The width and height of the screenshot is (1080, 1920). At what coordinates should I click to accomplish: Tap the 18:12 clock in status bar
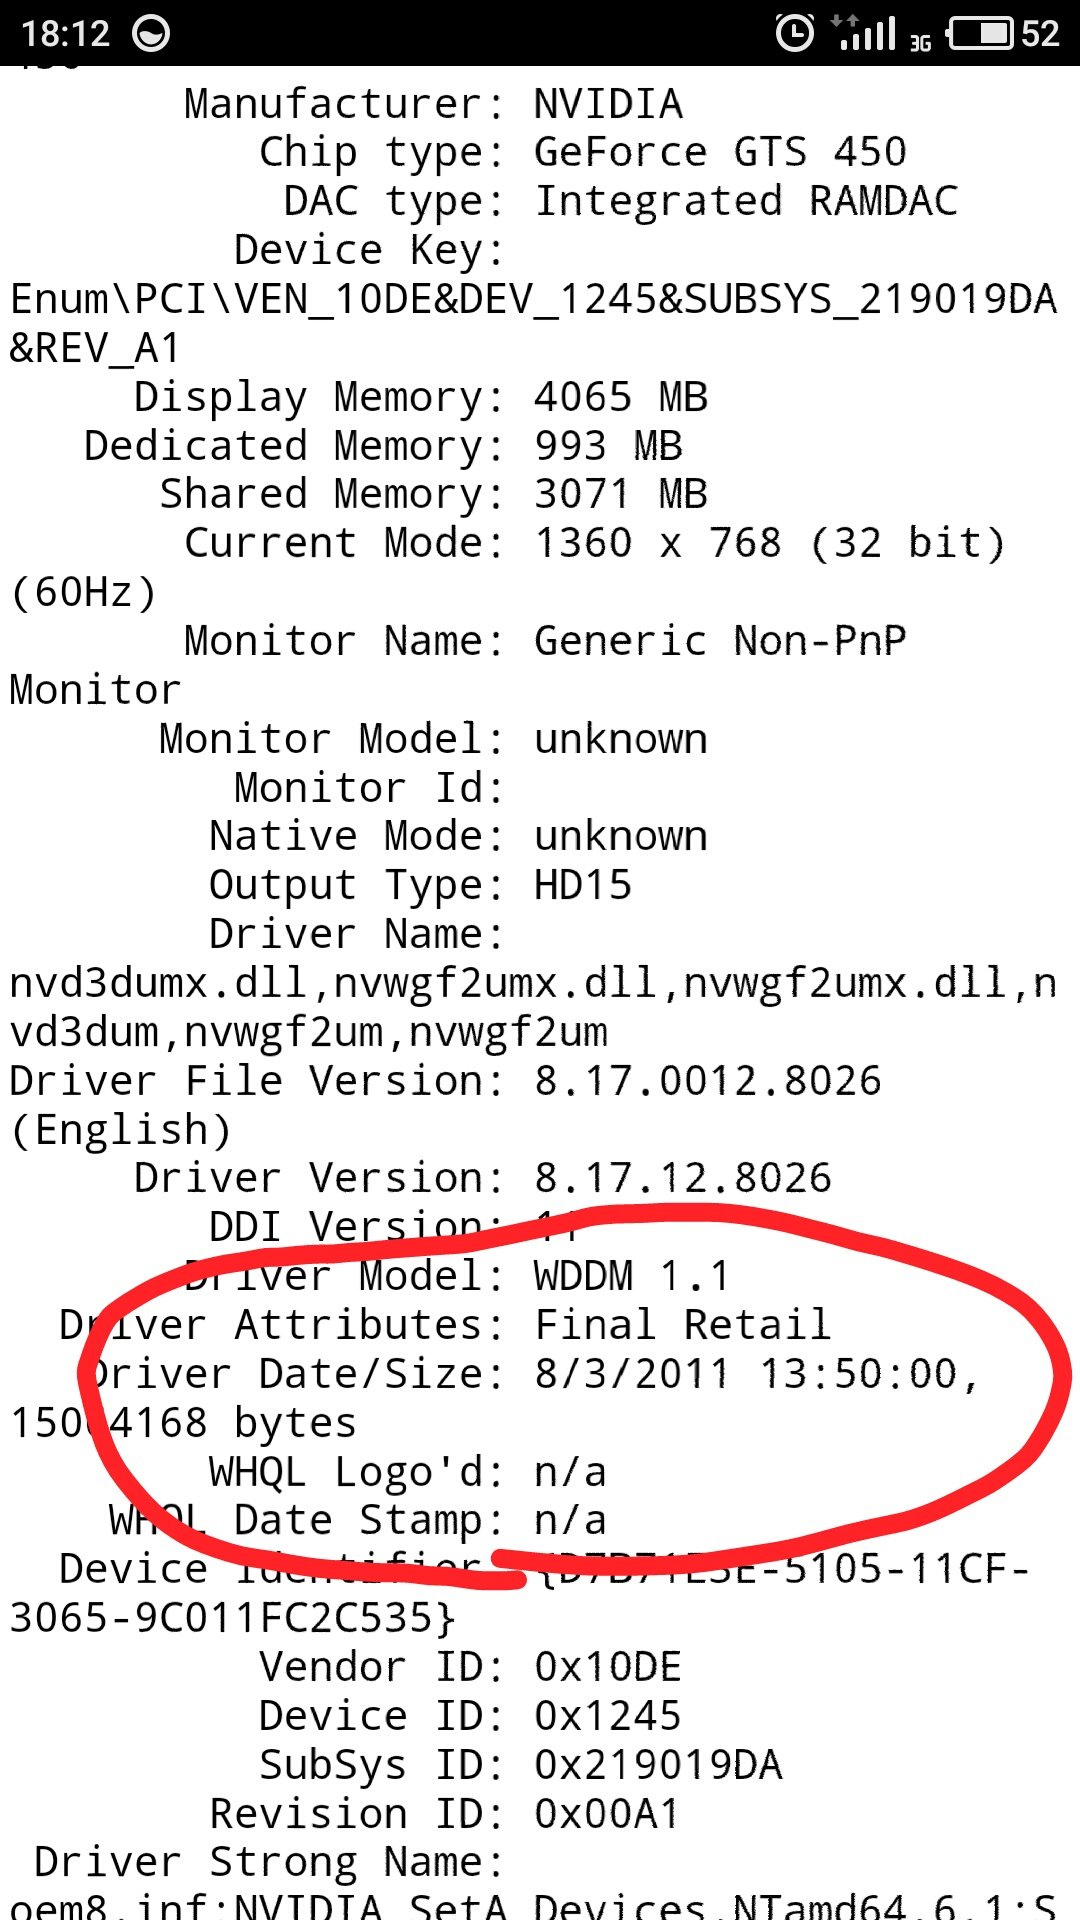[x=65, y=34]
